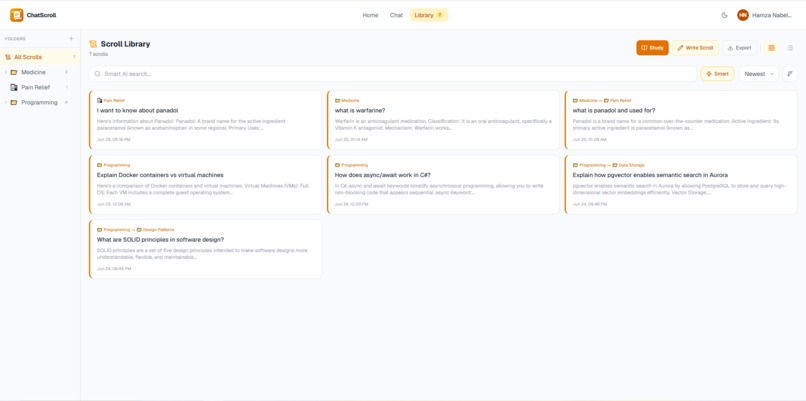806x401 pixels.
Task: Add a new folder with plus icon
Action: [71, 39]
